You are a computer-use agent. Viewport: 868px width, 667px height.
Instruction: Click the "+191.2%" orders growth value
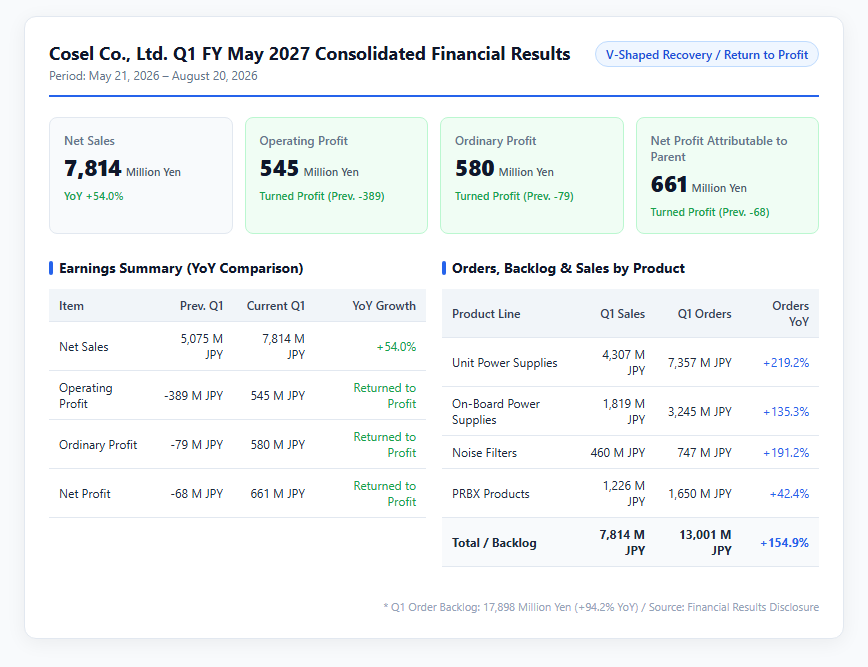click(x=786, y=453)
